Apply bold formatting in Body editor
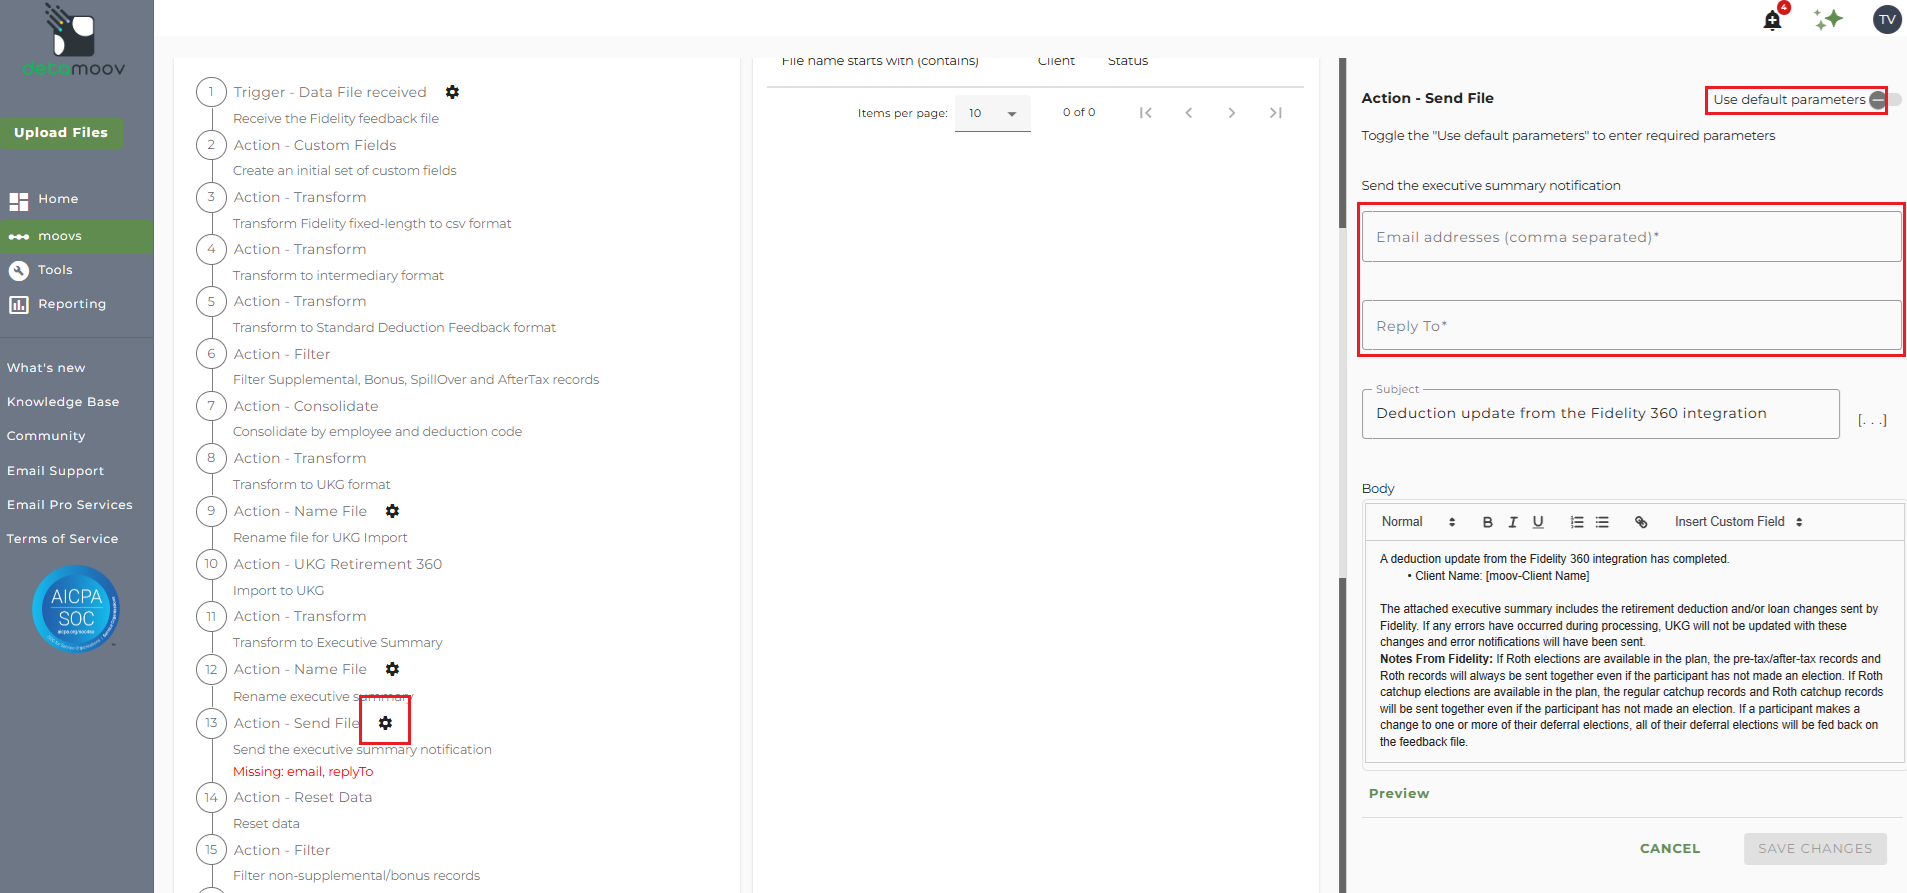Viewport: 1907px width, 893px height. click(x=1487, y=522)
